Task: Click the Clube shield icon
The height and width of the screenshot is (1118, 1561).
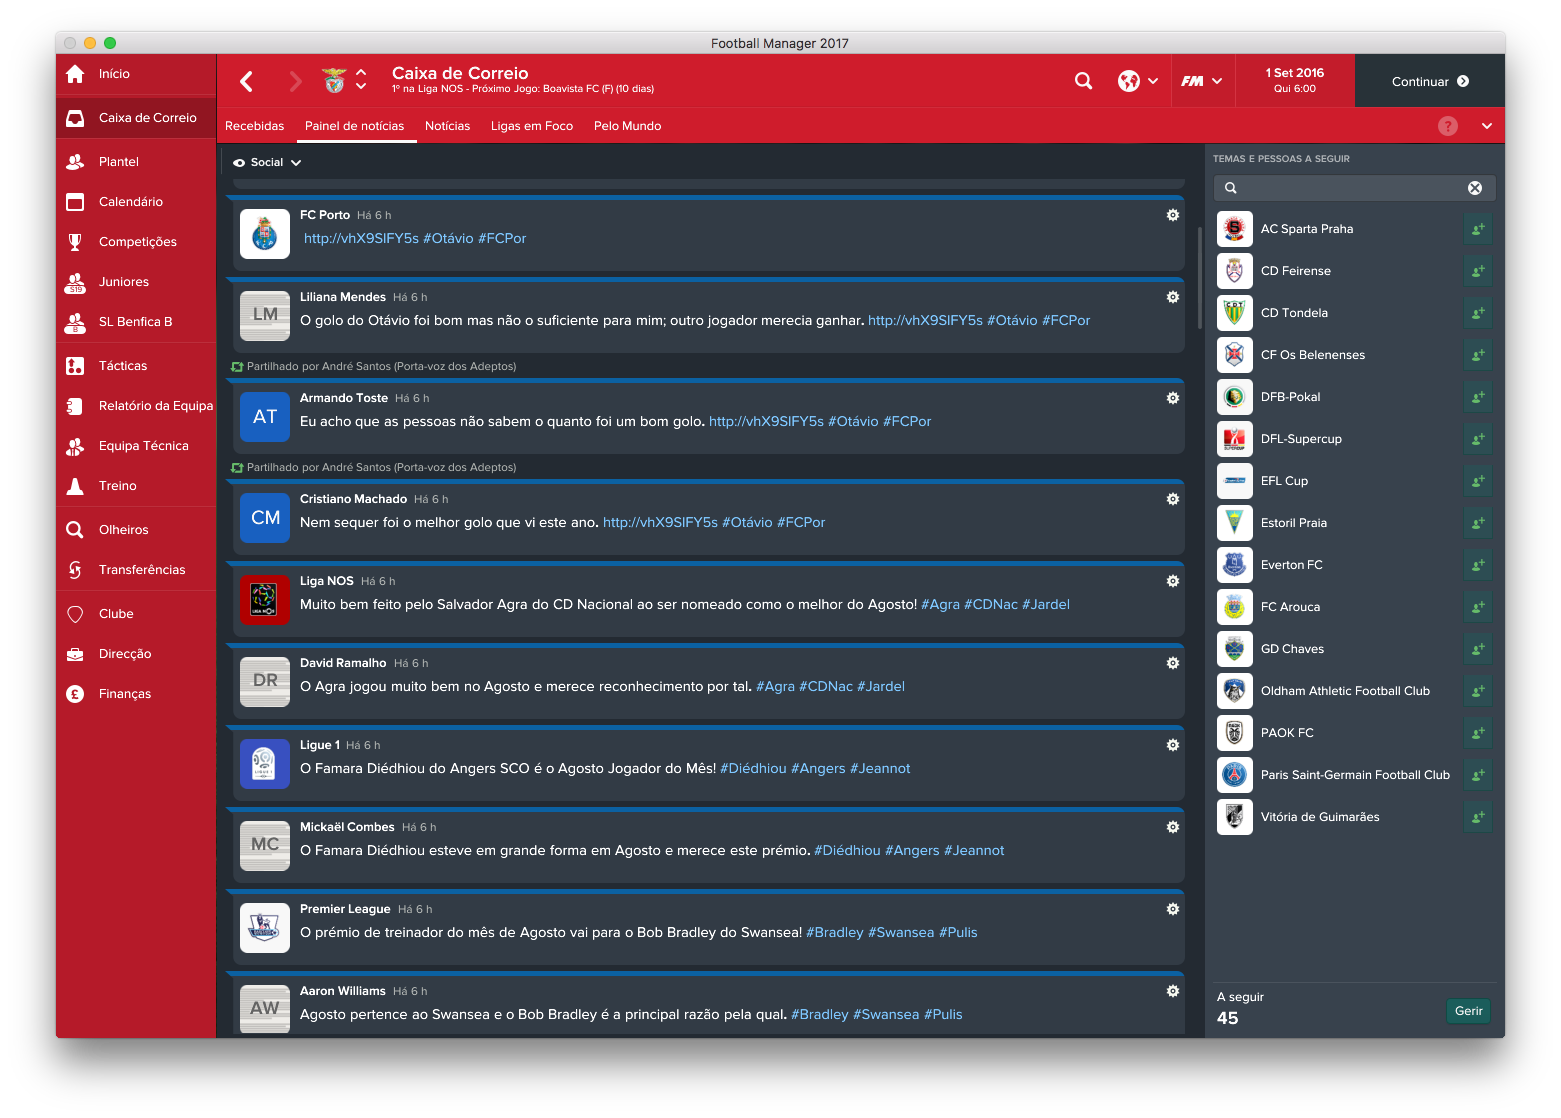Action: pos(75,614)
